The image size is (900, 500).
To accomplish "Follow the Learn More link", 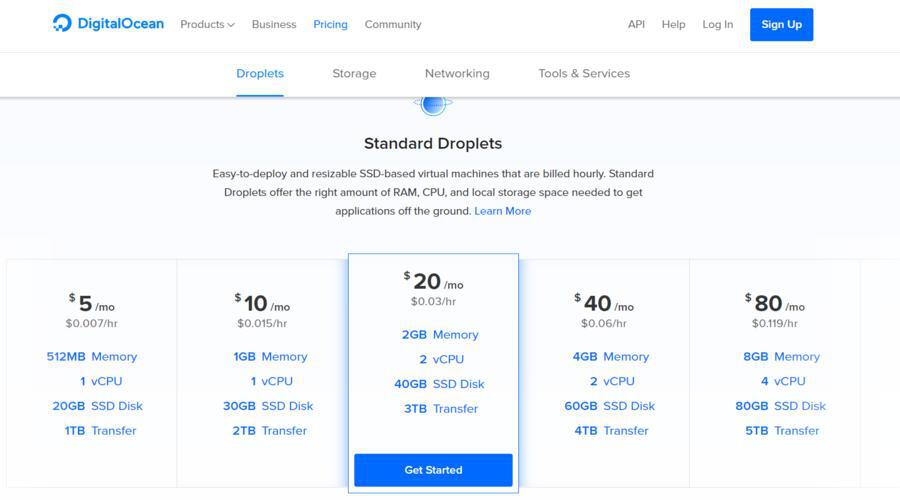I will [x=502, y=211].
